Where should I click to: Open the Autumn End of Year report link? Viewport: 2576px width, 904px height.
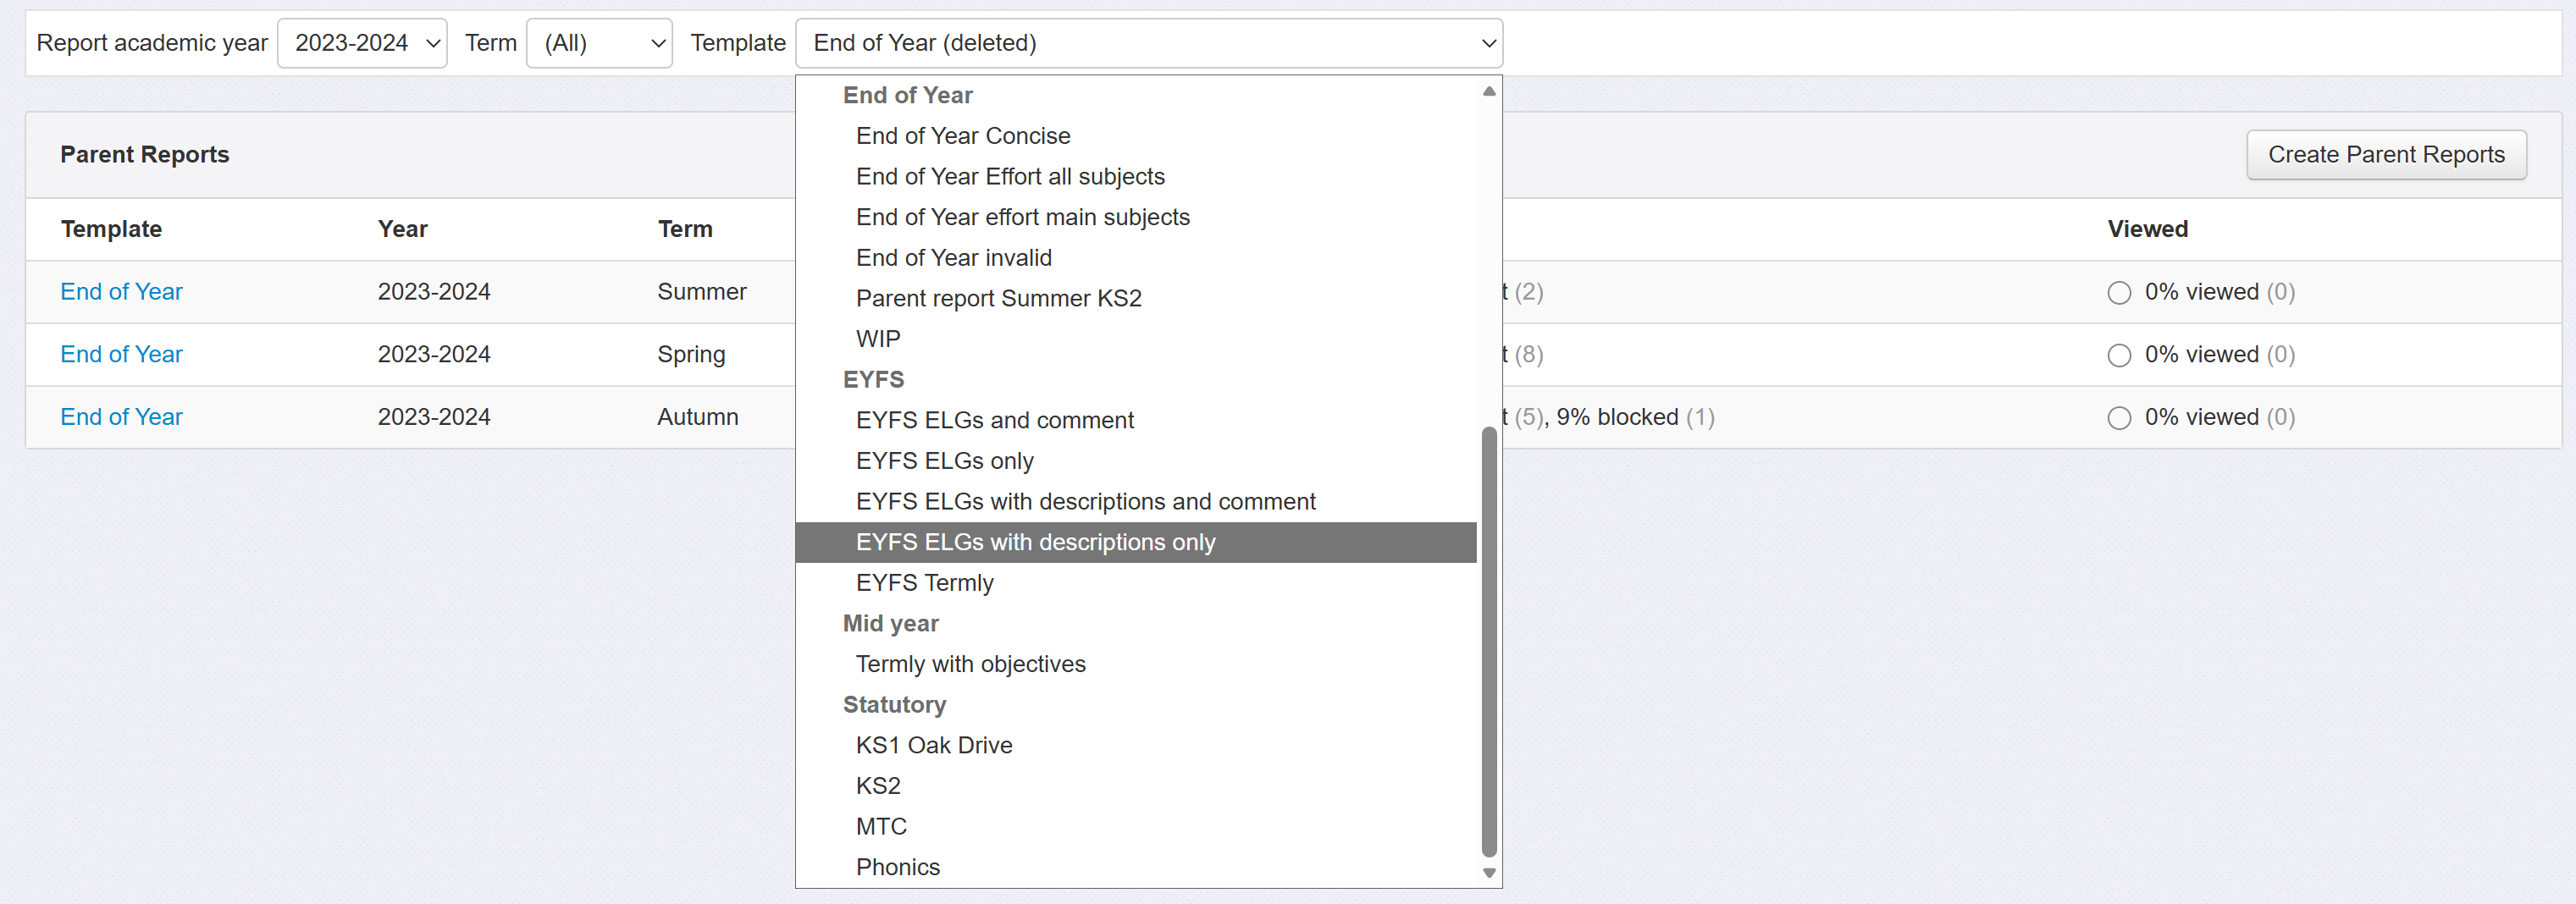tap(121, 417)
